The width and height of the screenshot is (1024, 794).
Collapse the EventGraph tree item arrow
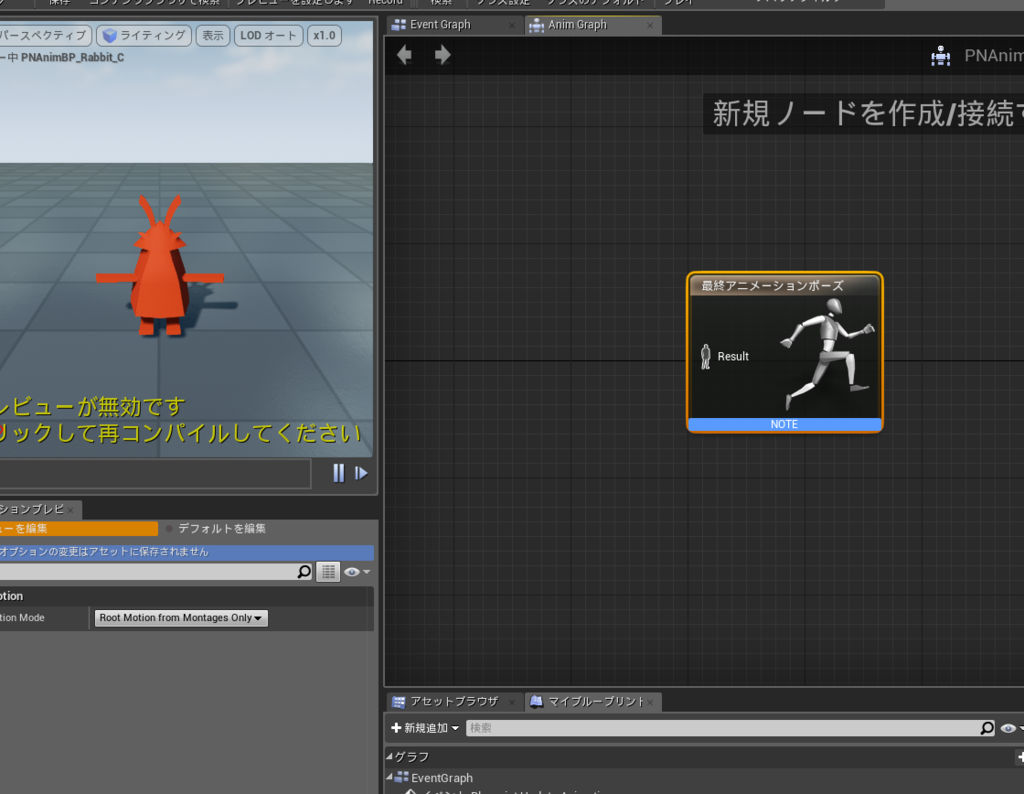[389, 778]
